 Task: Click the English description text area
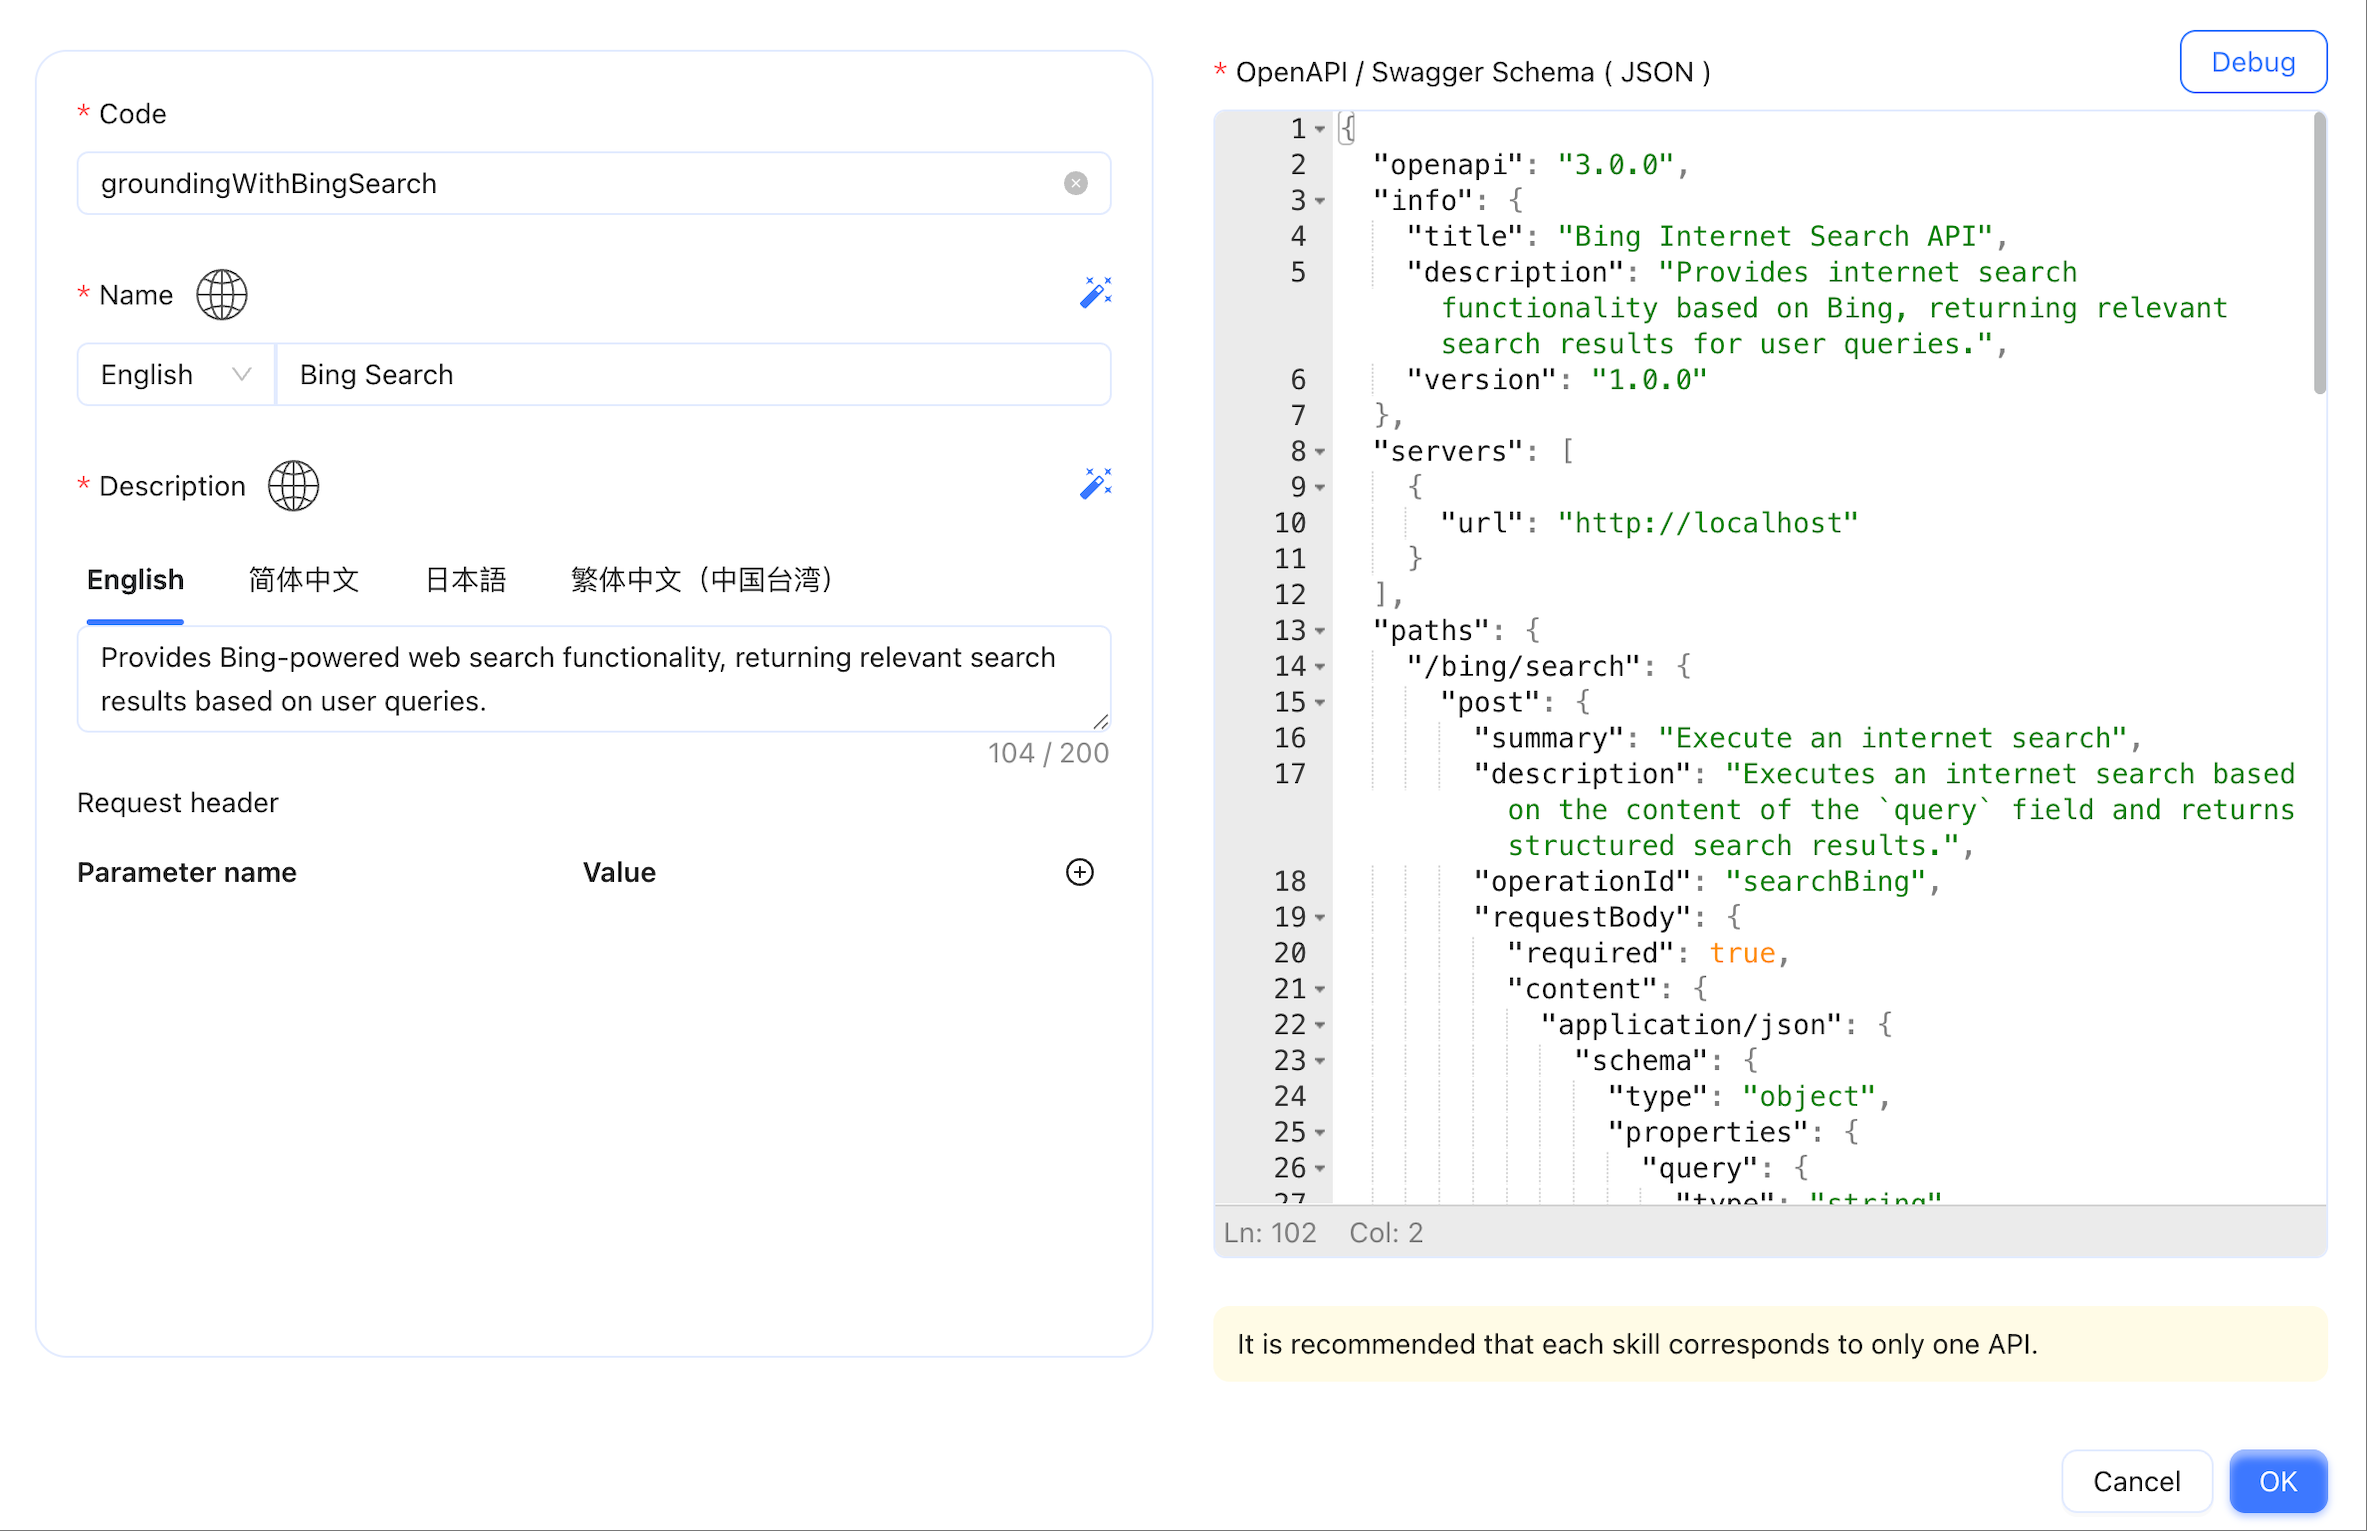pyautogui.click(x=594, y=679)
